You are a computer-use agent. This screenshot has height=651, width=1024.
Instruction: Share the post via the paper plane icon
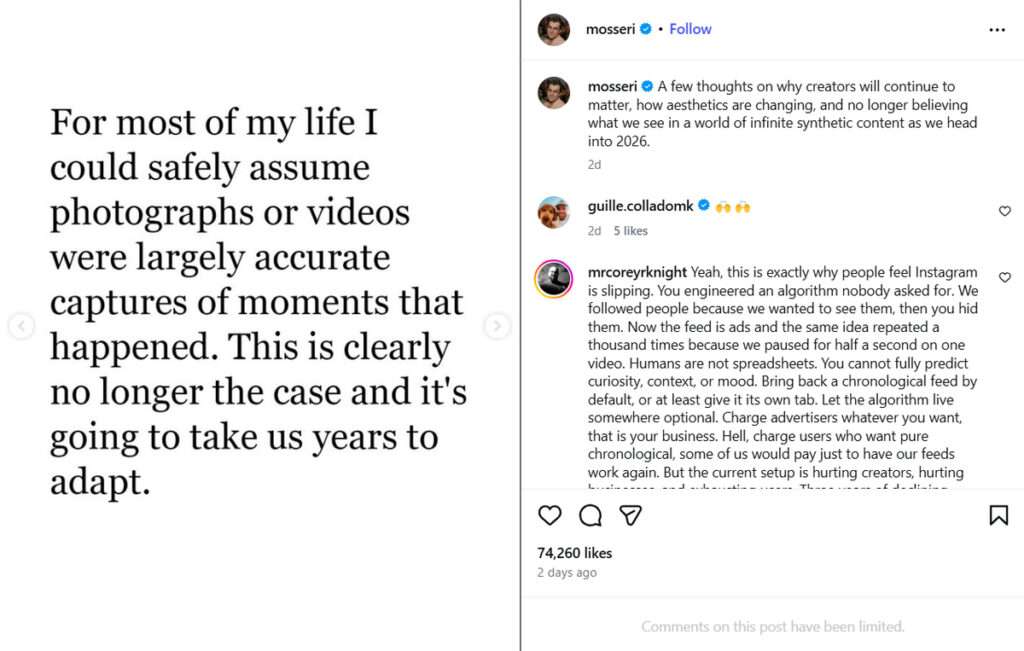630,515
